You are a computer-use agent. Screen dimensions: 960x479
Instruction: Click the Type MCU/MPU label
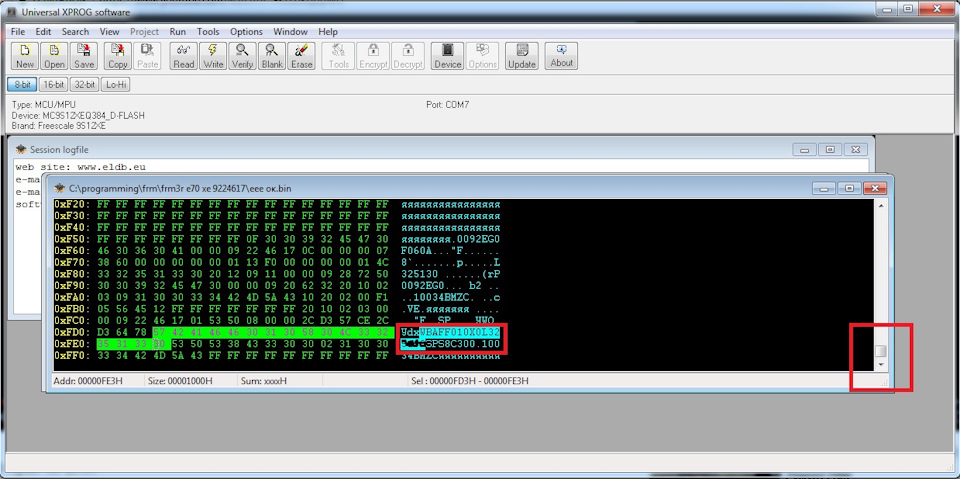(x=43, y=105)
